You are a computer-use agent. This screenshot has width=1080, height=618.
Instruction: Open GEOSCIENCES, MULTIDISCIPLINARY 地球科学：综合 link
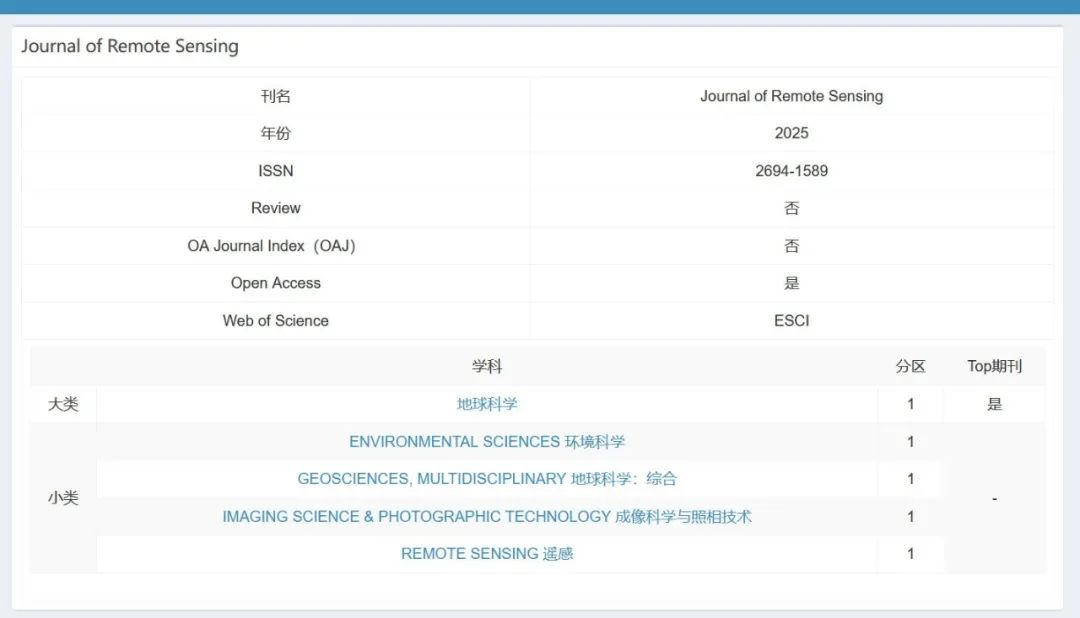click(487, 479)
